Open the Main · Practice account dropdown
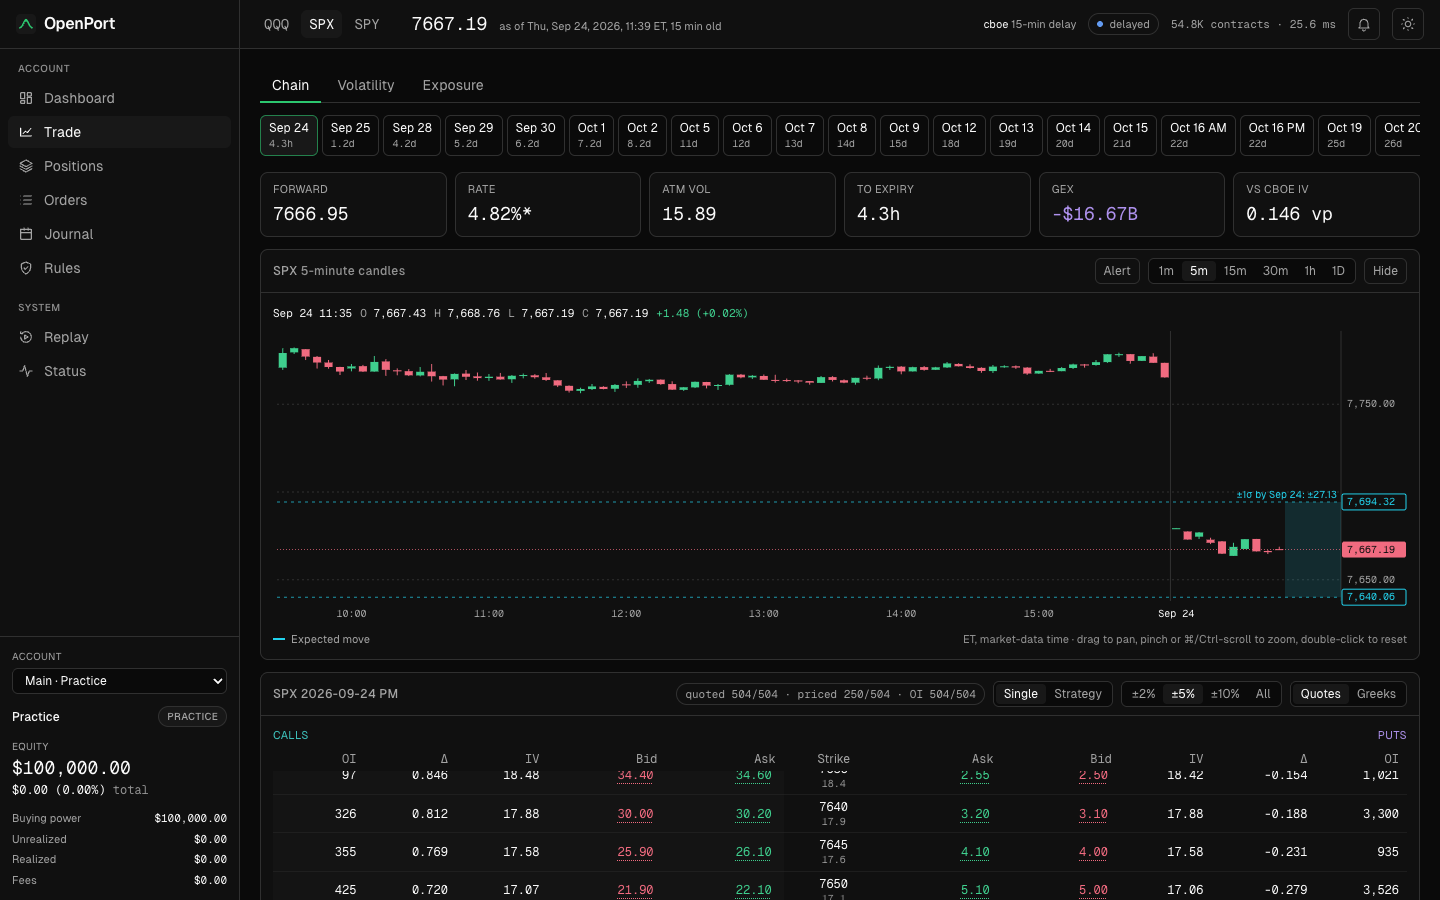Screen dimensions: 1440x900 (x=119, y=681)
